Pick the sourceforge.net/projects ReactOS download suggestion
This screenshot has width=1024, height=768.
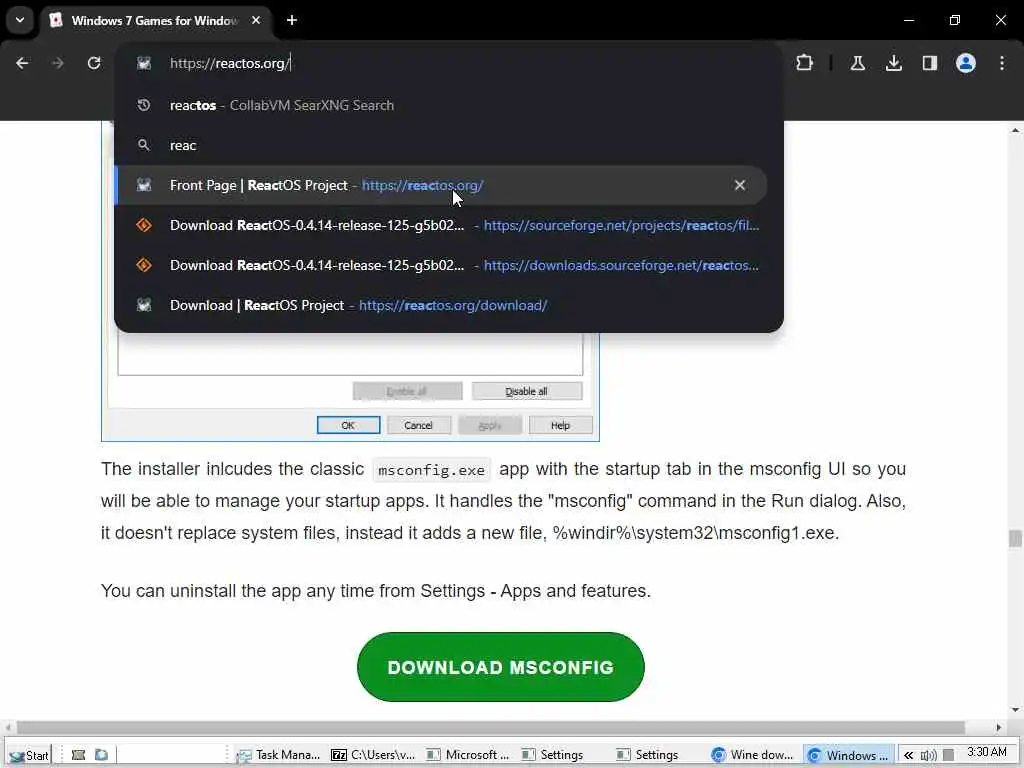441,225
